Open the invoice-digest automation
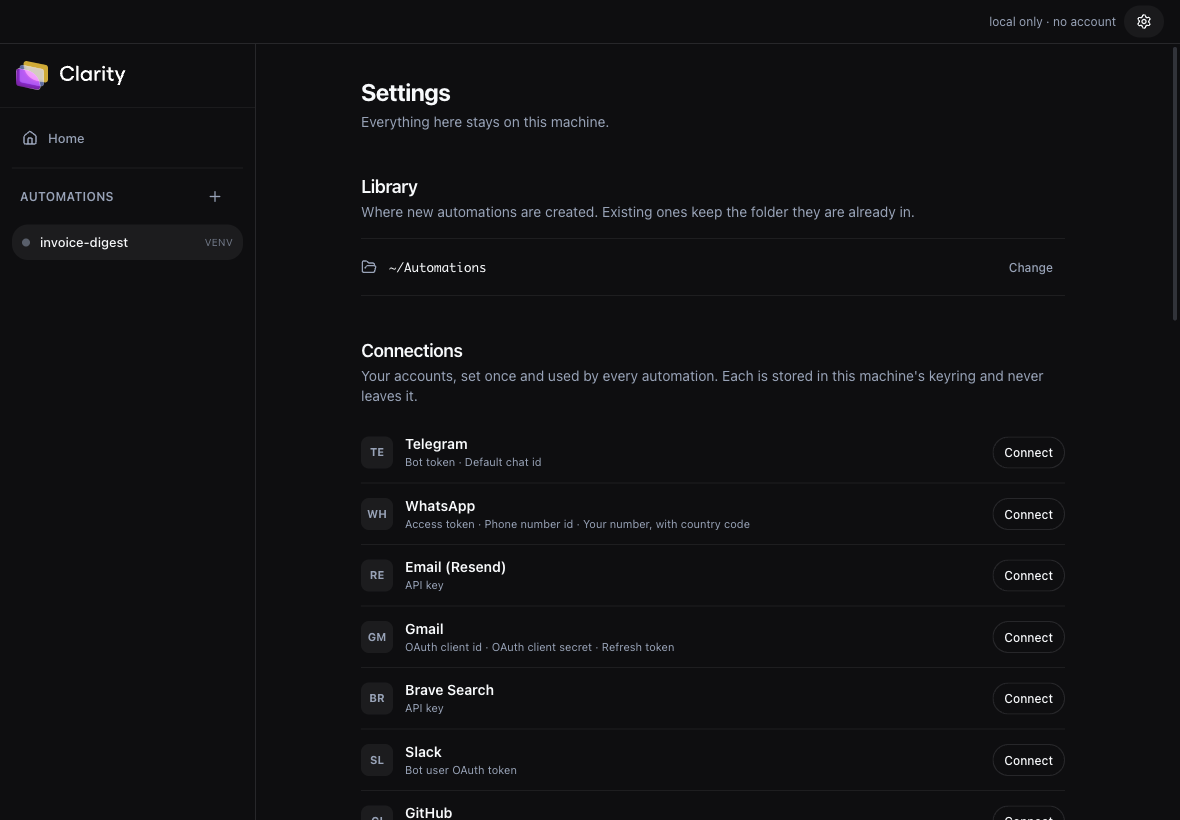The height and width of the screenshot is (820, 1180). 127,242
